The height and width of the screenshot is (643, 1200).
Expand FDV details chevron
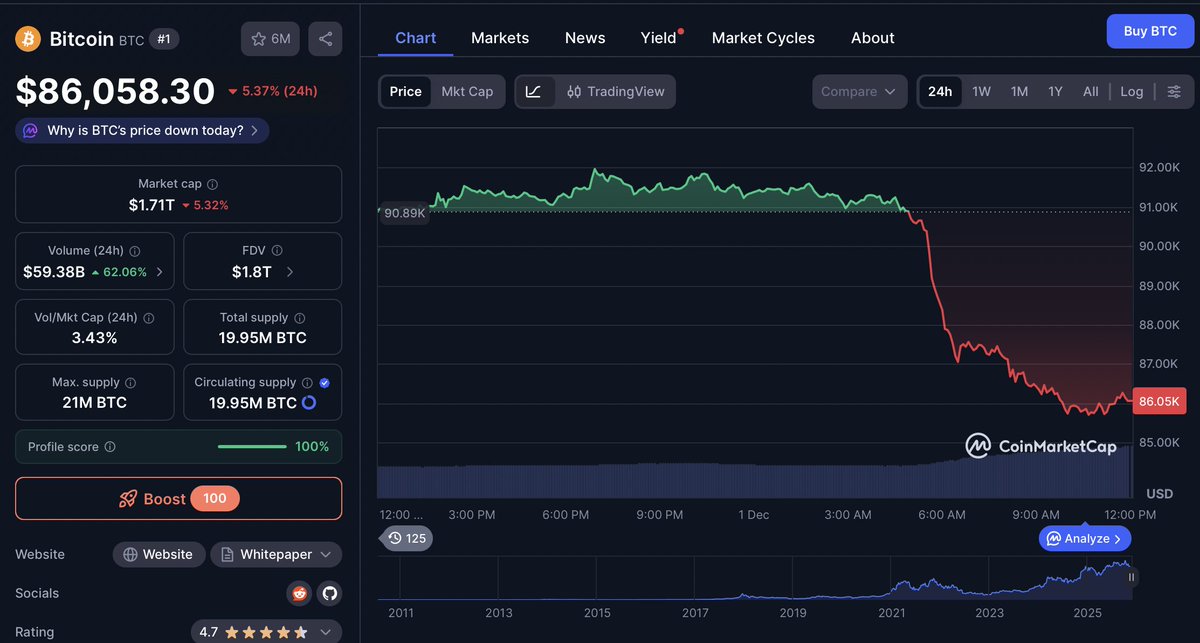point(290,272)
